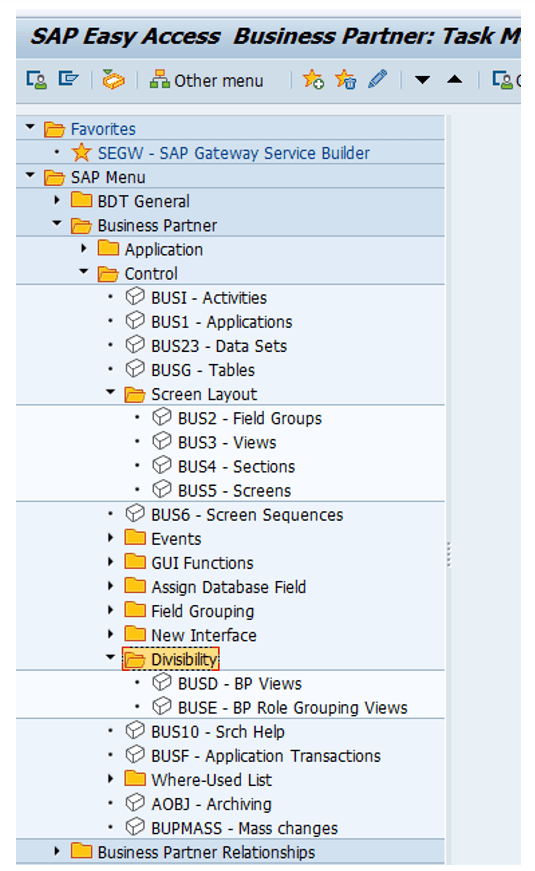This screenshot has height=871, width=535.
Task: Click Move Favorites Up arrow
Action: tap(454, 79)
